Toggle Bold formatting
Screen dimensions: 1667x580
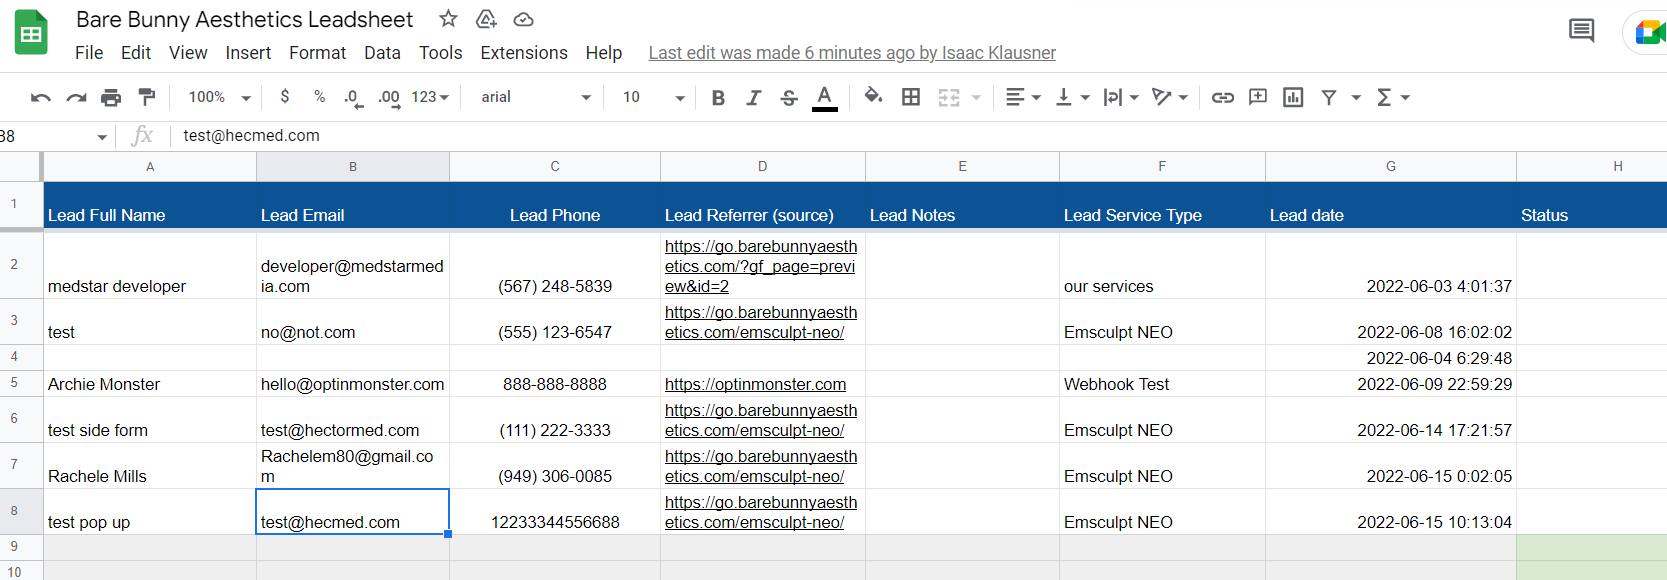point(718,97)
